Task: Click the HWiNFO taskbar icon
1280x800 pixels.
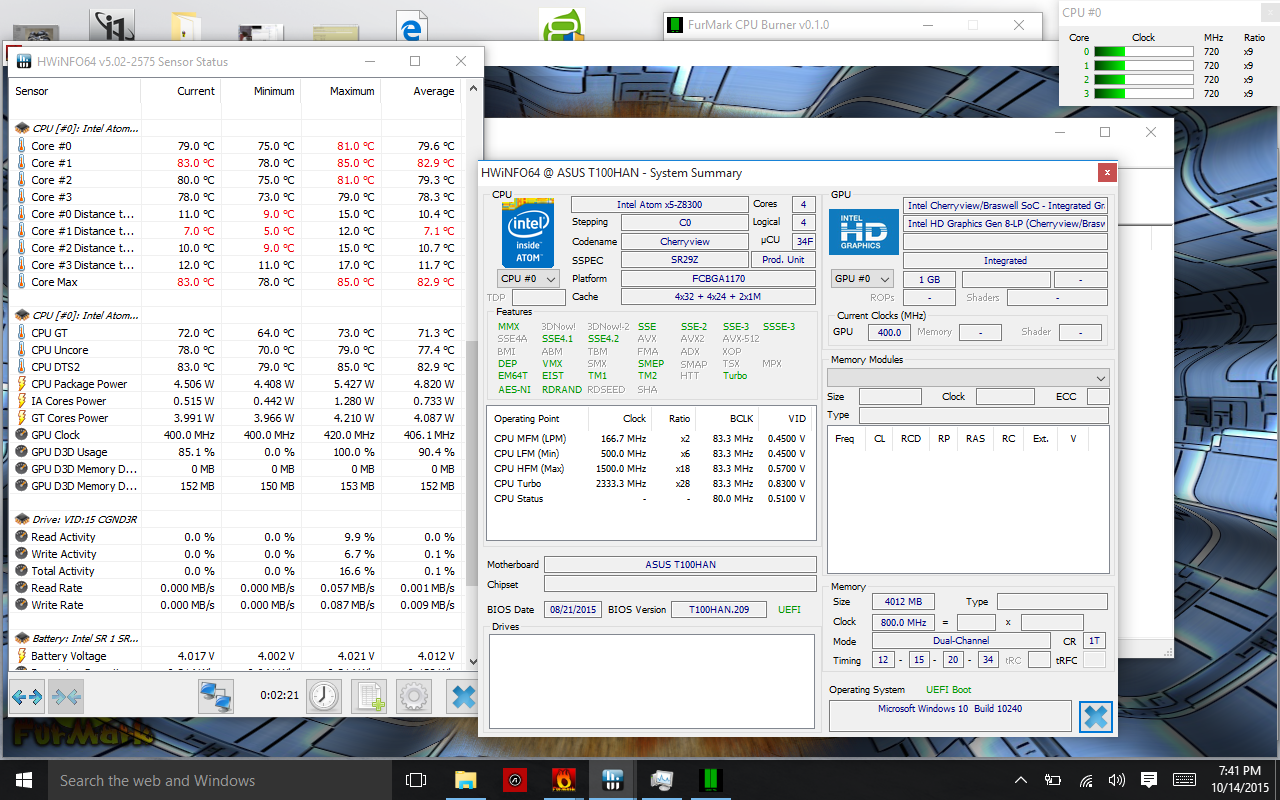Action: pyautogui.click(x=613, y=780)
